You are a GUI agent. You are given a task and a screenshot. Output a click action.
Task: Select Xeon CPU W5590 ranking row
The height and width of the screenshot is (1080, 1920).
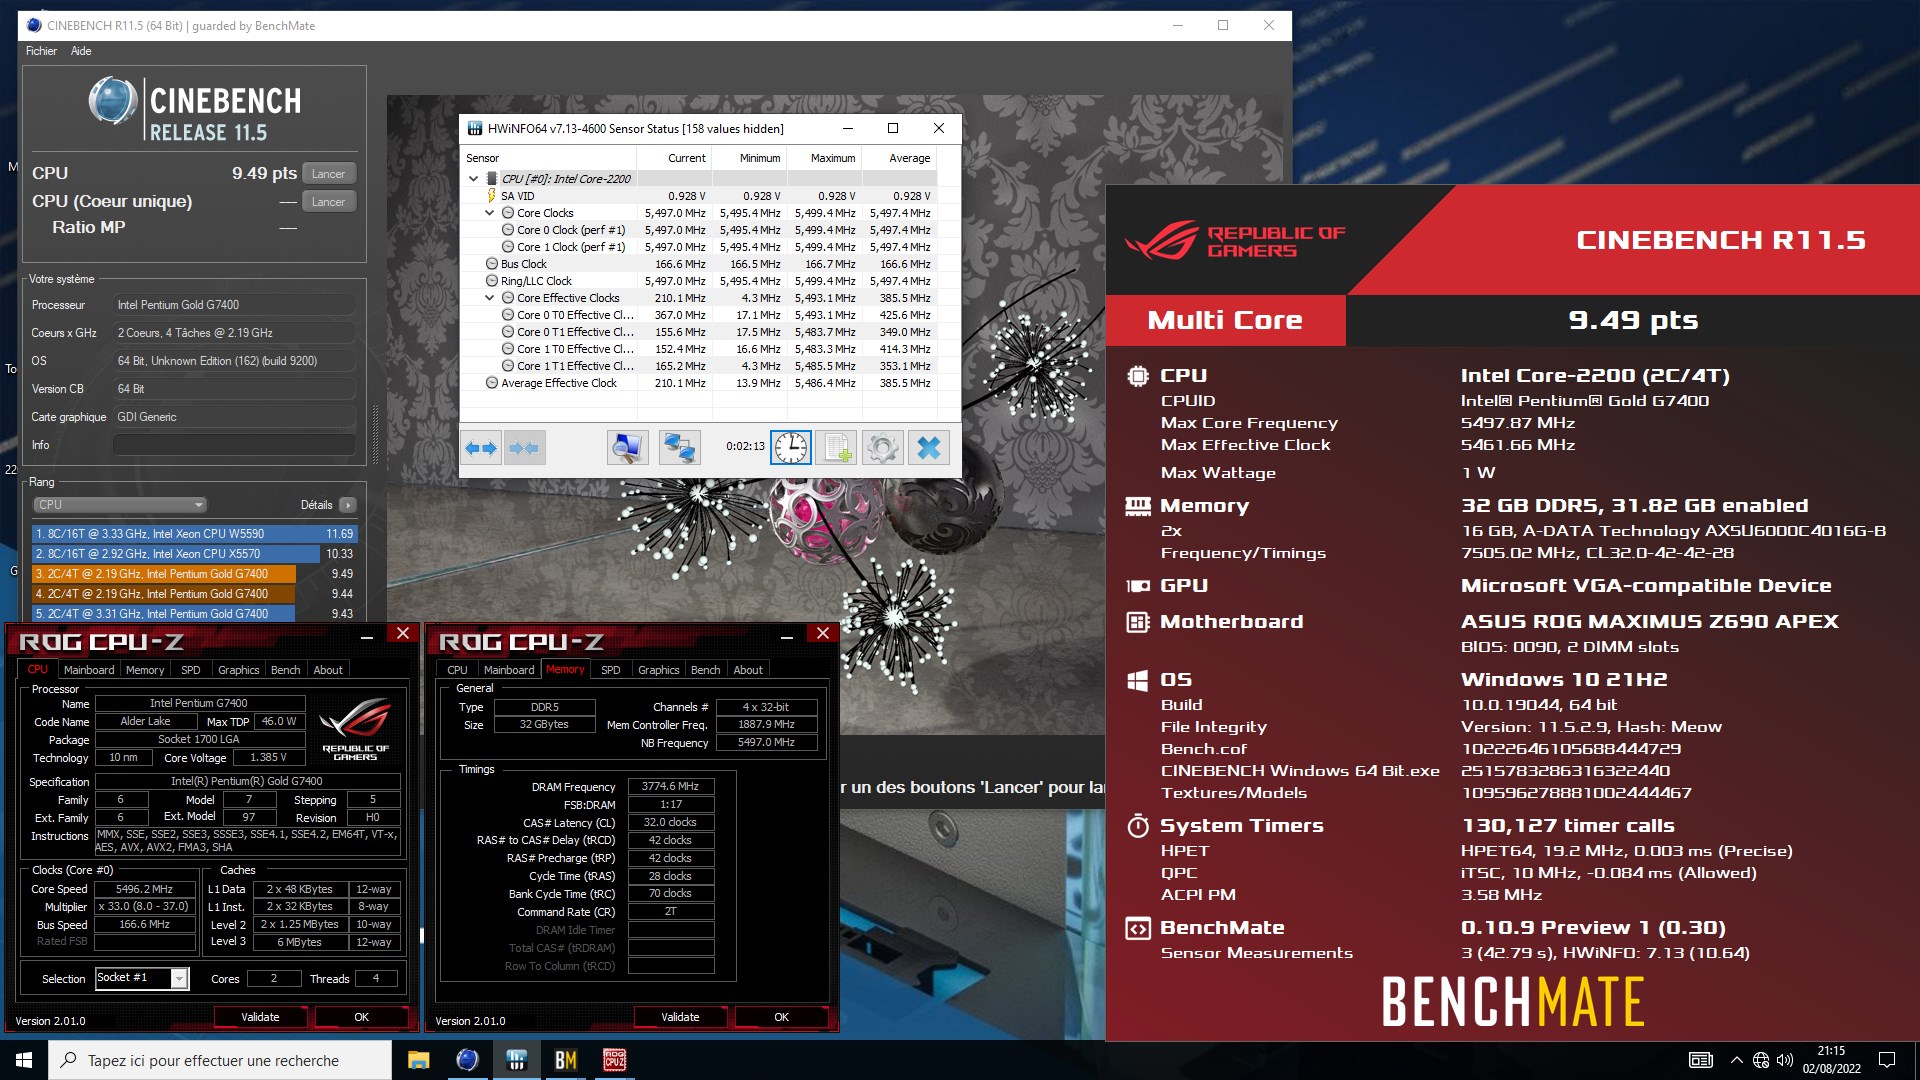tap(194, 534)
